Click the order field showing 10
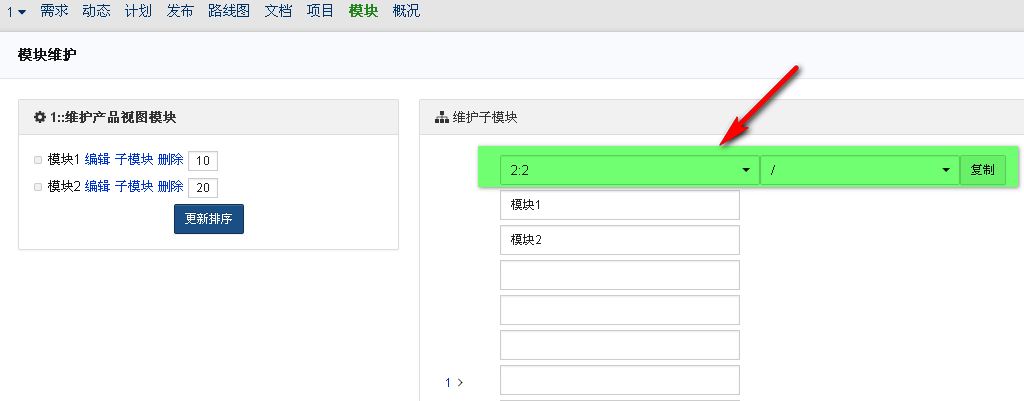1024x401 pixels. 203,161
